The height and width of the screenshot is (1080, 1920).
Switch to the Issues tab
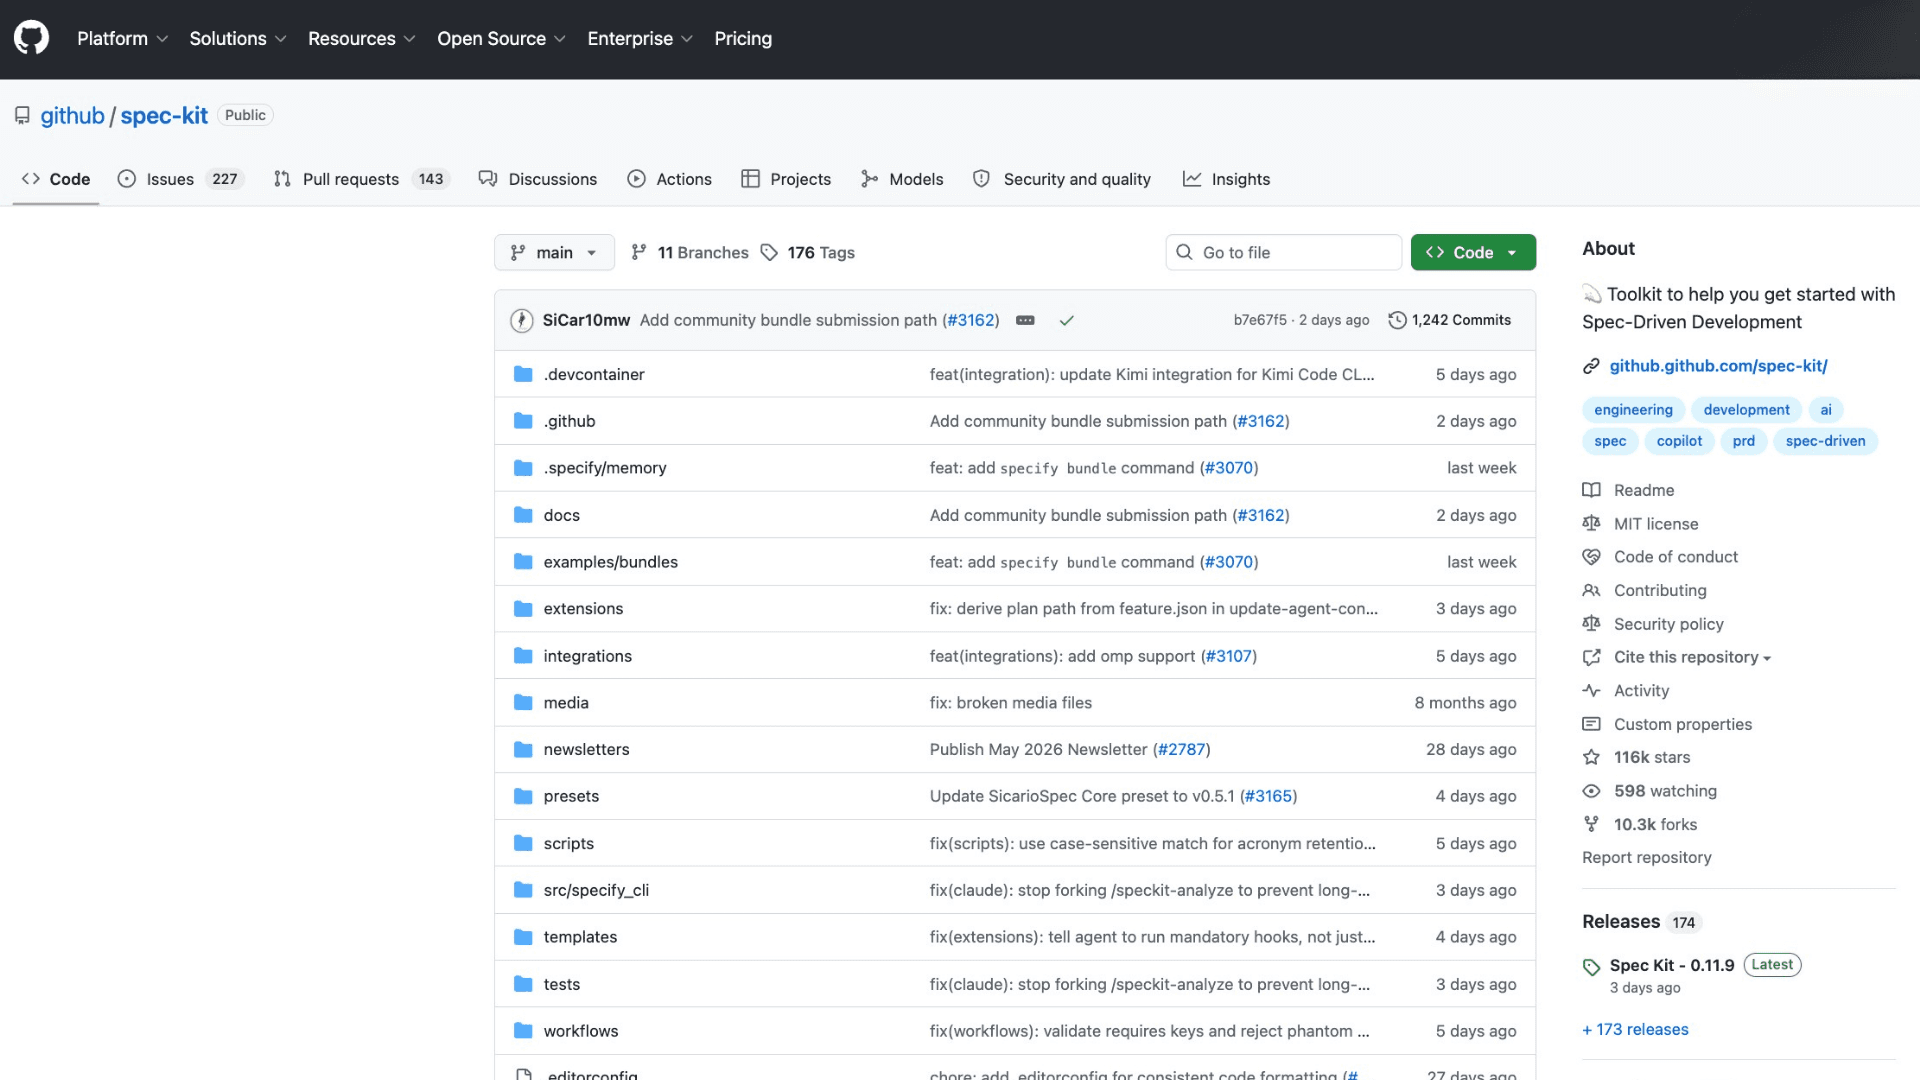click(181, 179)
